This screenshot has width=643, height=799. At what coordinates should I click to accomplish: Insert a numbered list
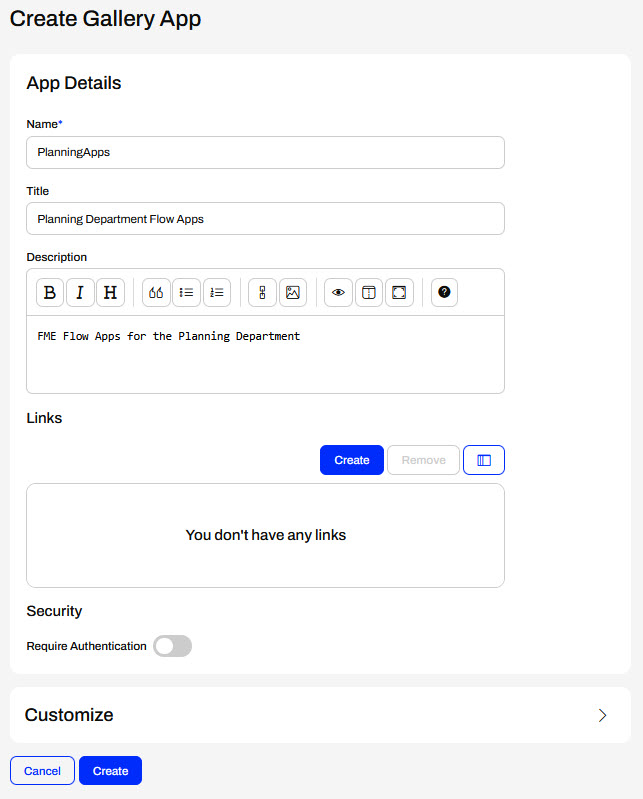coord(217,292)
